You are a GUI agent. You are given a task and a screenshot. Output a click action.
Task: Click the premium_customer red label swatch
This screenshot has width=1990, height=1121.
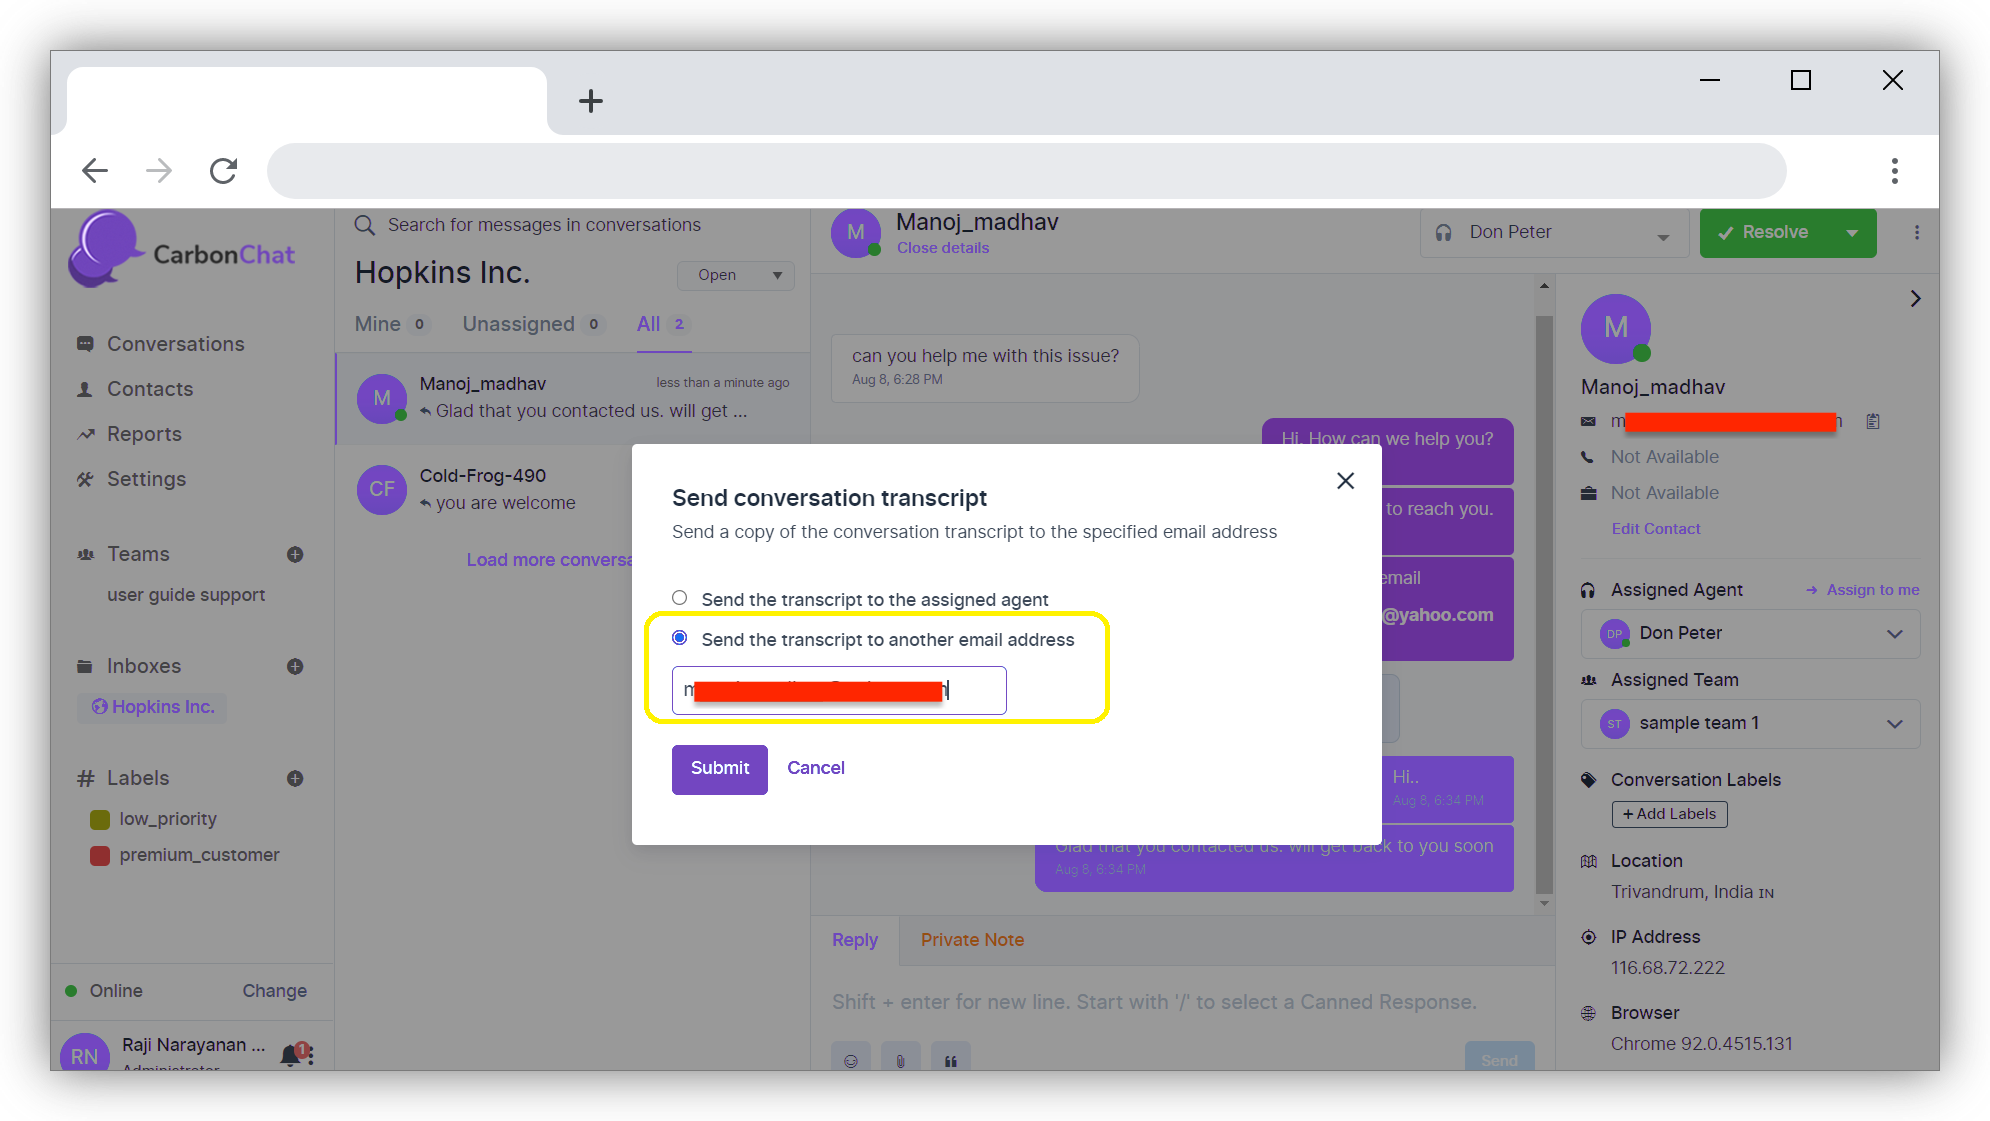coord(100,855)
